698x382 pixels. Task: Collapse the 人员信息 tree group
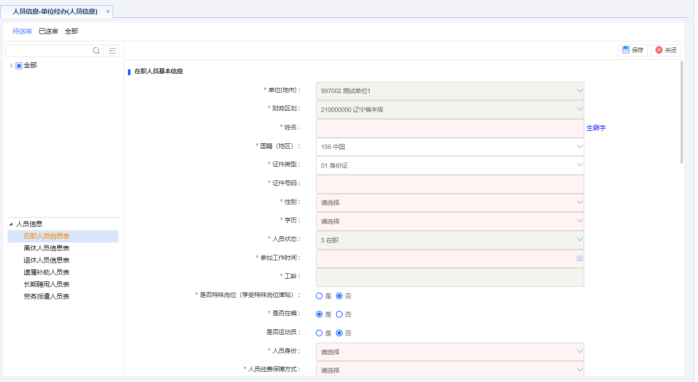[11, 224]
